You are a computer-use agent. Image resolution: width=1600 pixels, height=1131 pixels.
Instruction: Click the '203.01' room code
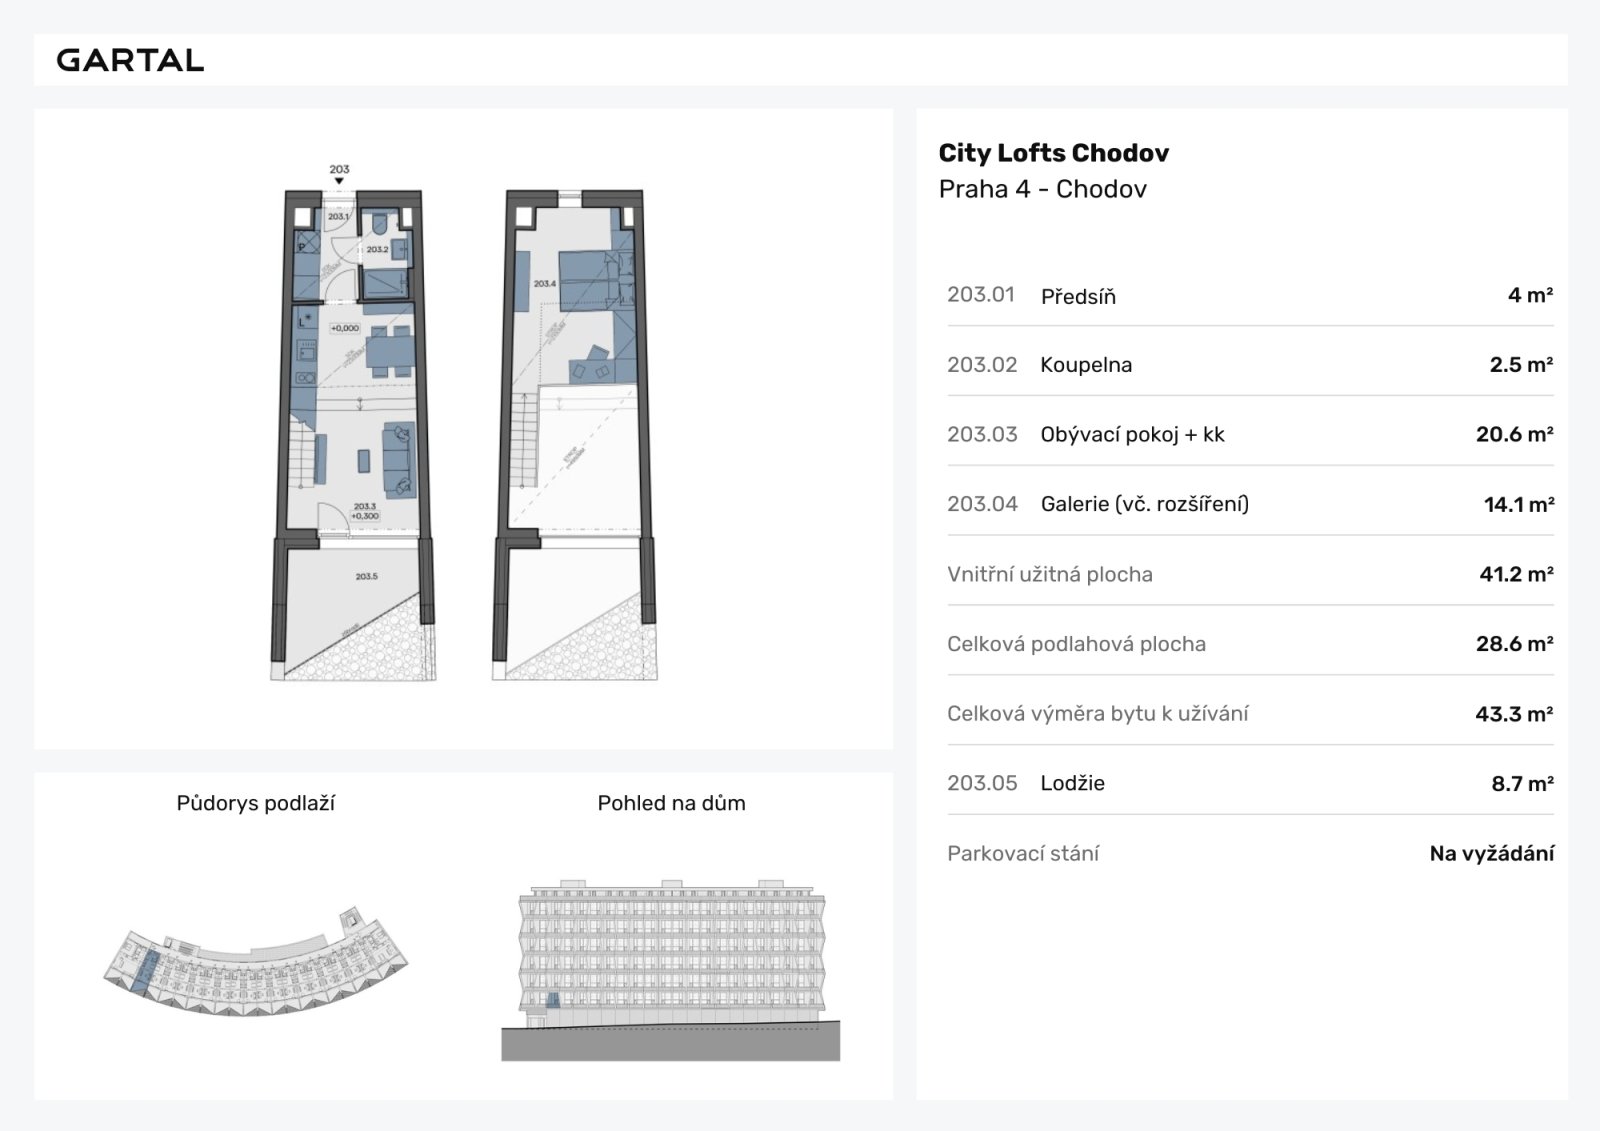tap(980, 295)
